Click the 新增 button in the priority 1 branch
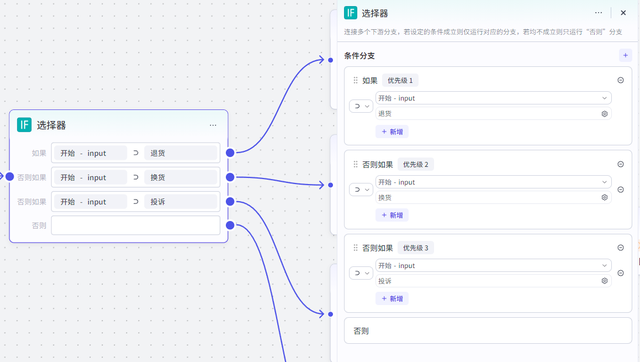 [392, 131]
